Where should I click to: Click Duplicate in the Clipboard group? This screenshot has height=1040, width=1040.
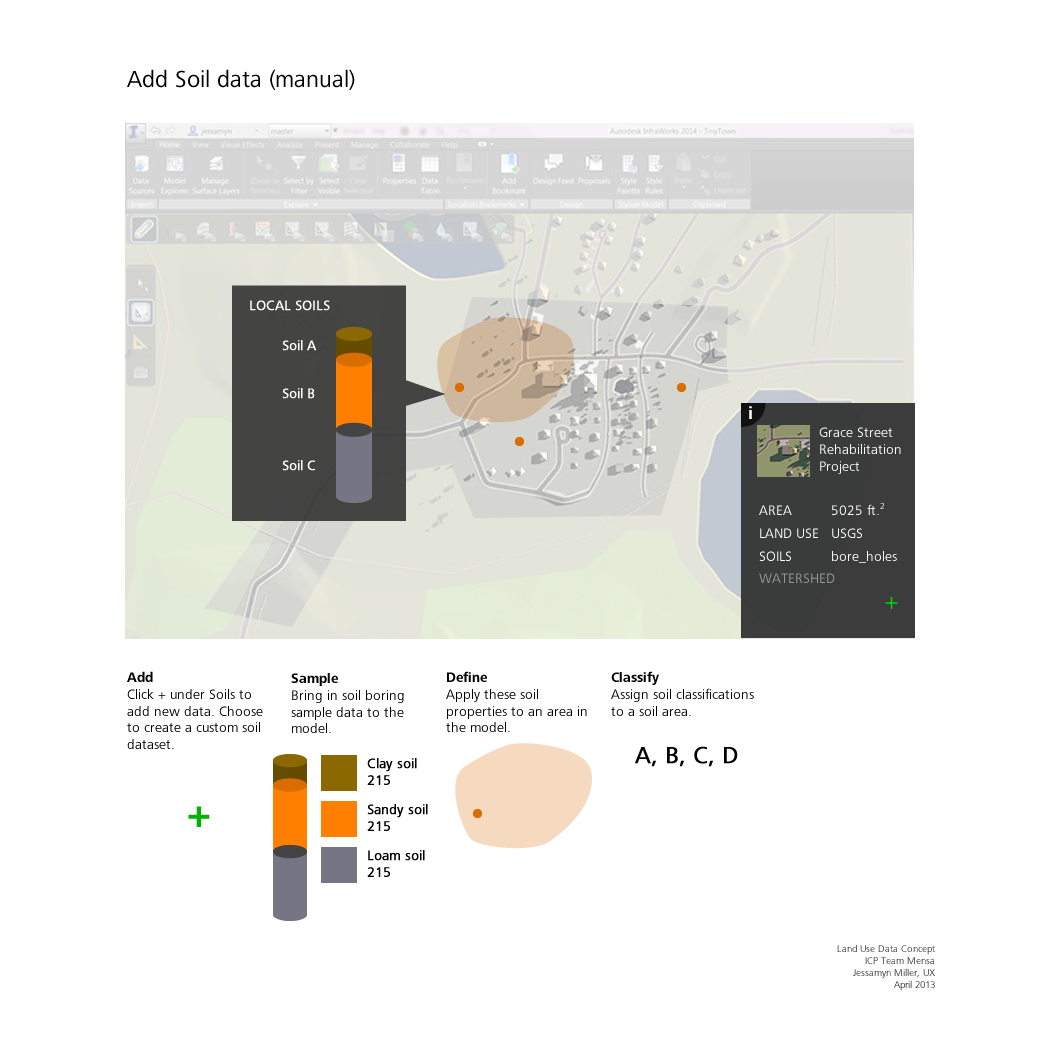tap(724, 191)
